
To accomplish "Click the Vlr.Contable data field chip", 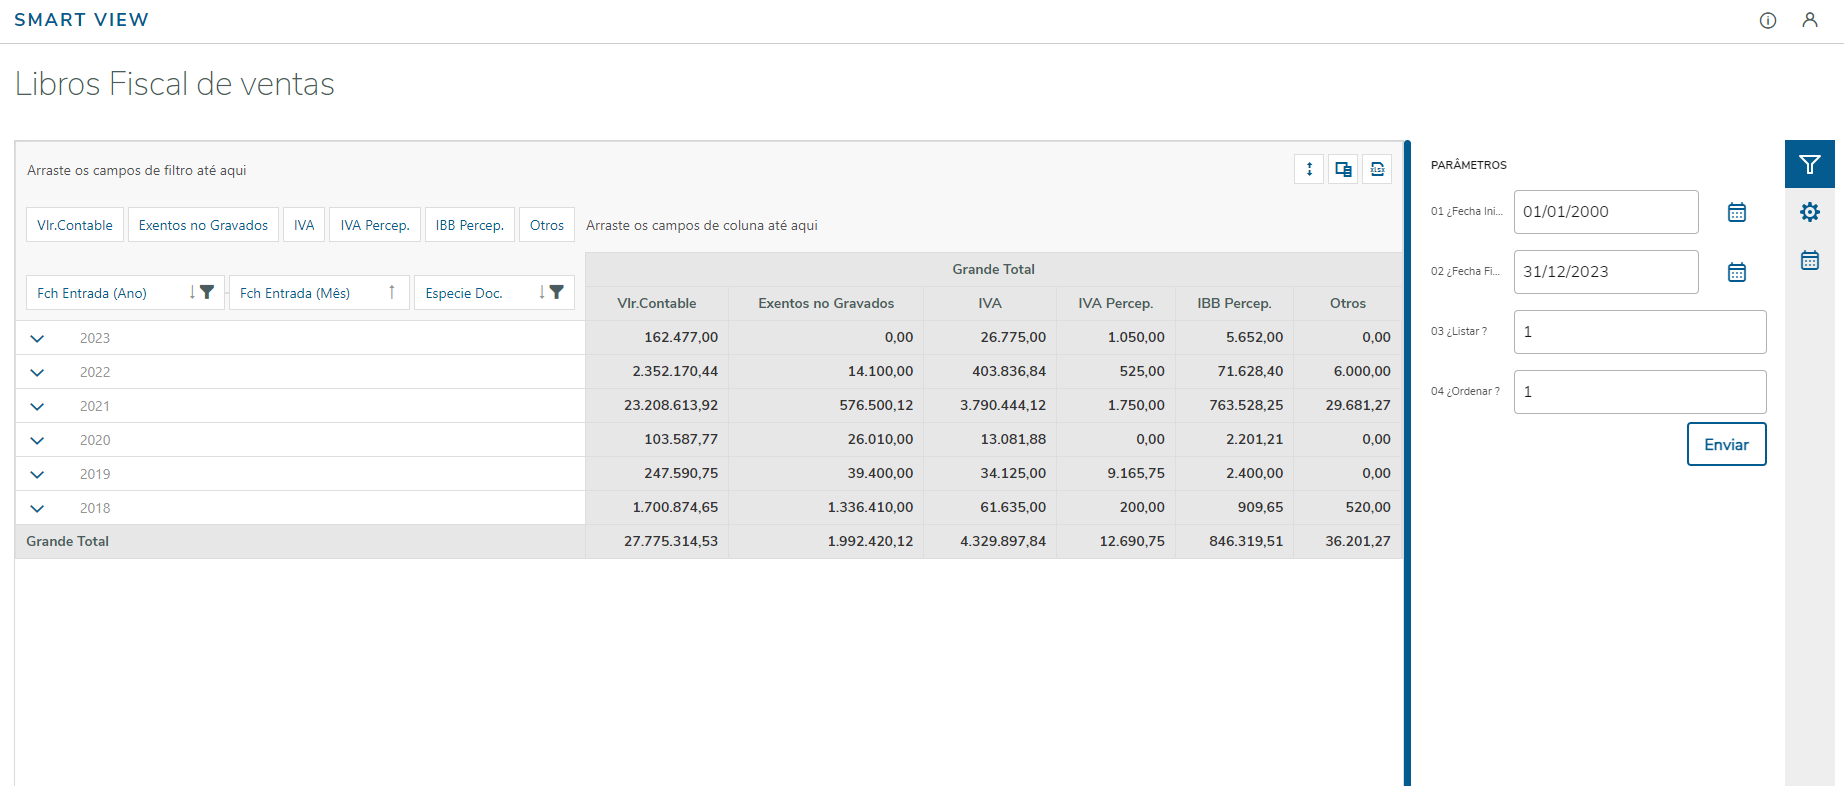I will pos(75,225).
